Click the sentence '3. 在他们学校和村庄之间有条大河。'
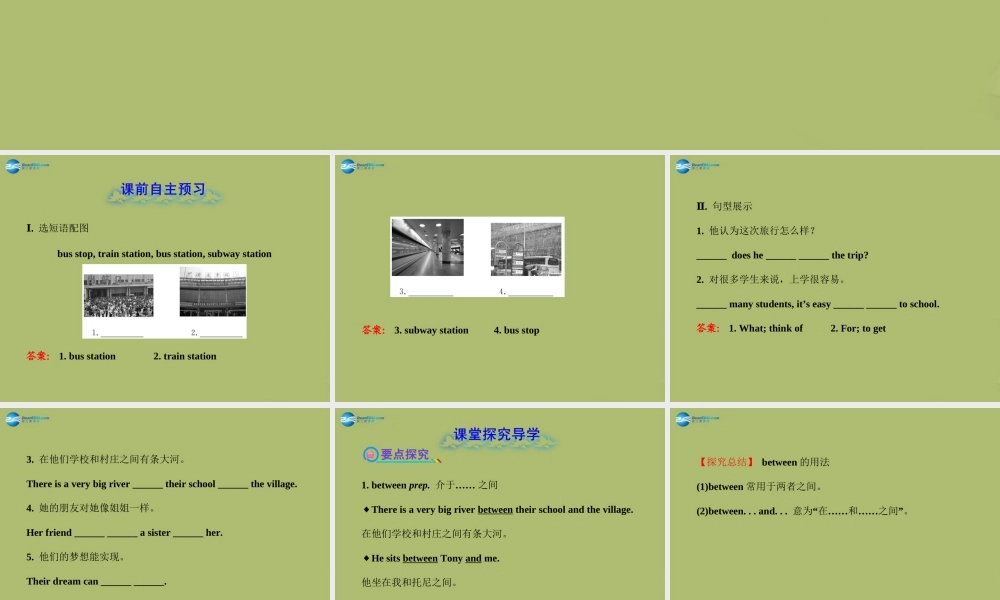The height and width of the screenshot is (600, 1000). coord(107,459)
